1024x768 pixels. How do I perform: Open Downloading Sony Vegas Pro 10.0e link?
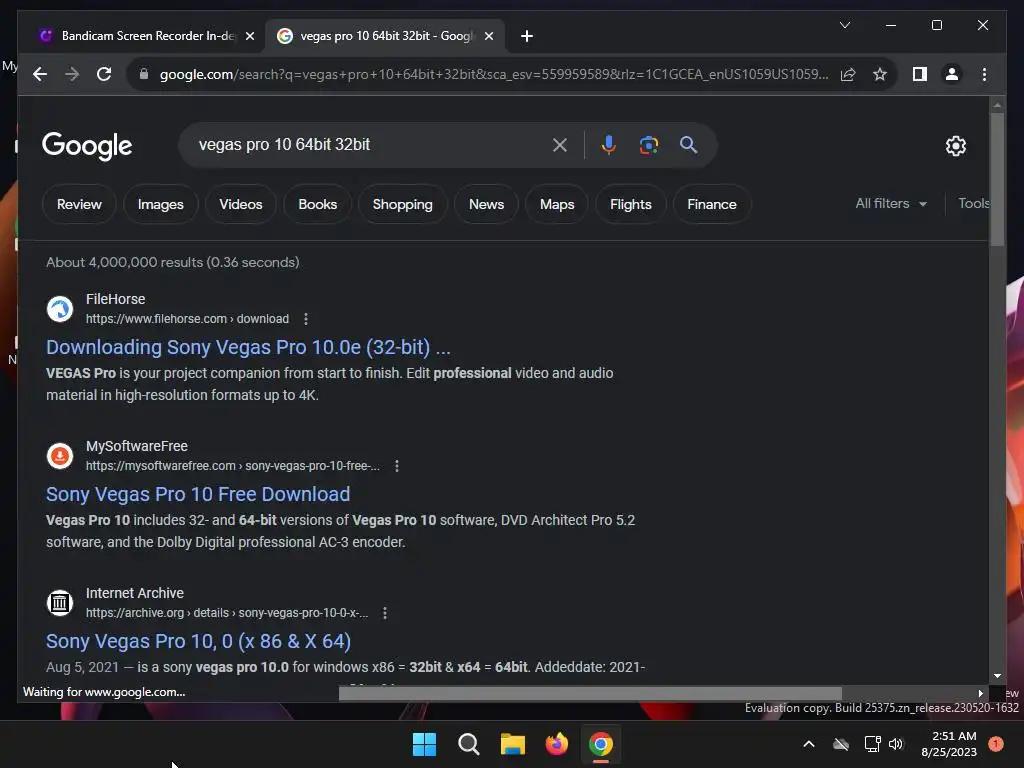248,347
